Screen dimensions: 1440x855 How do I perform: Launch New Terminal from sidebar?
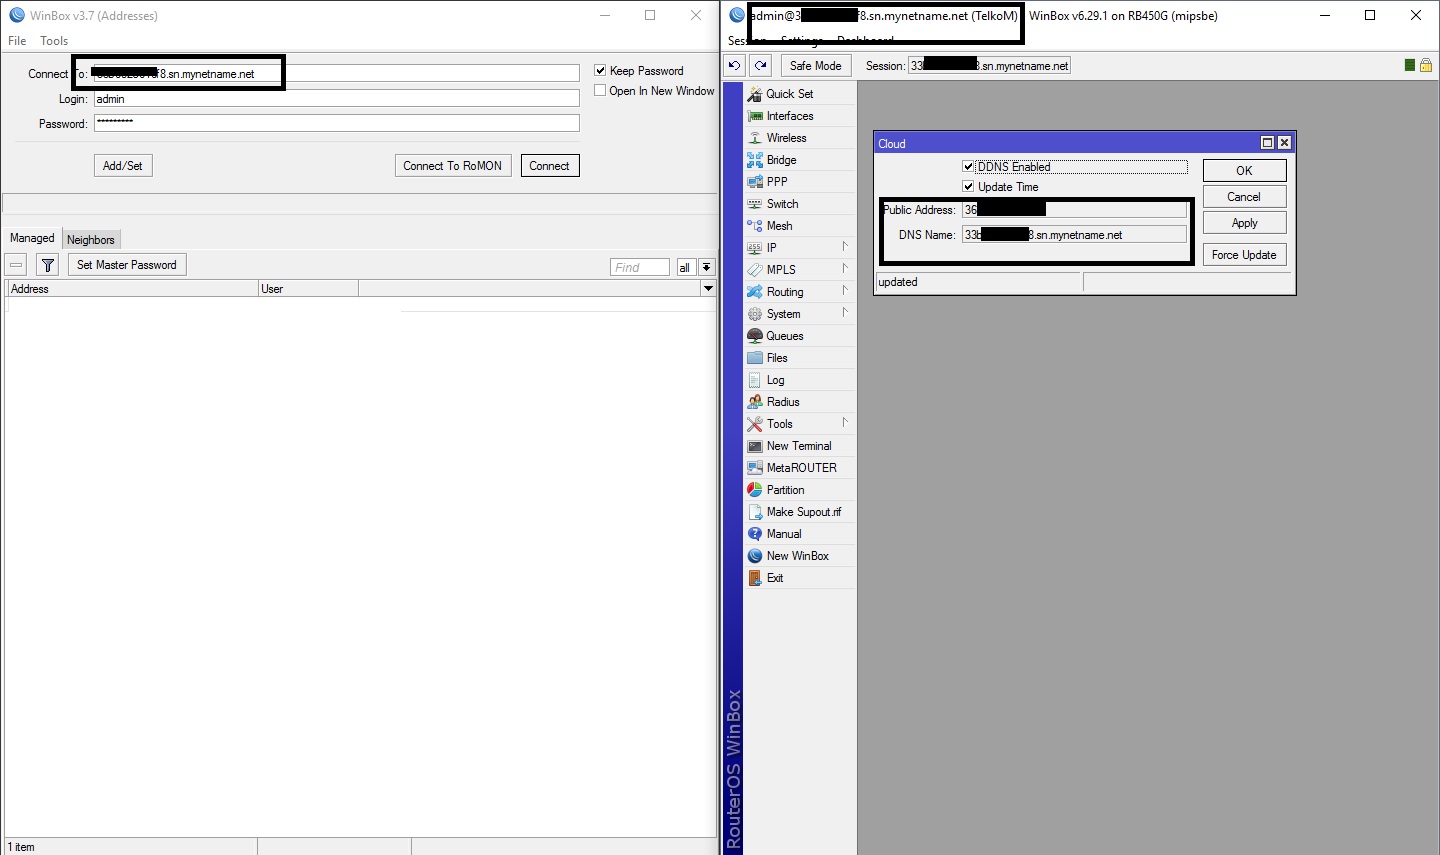[x=800, y=446]
